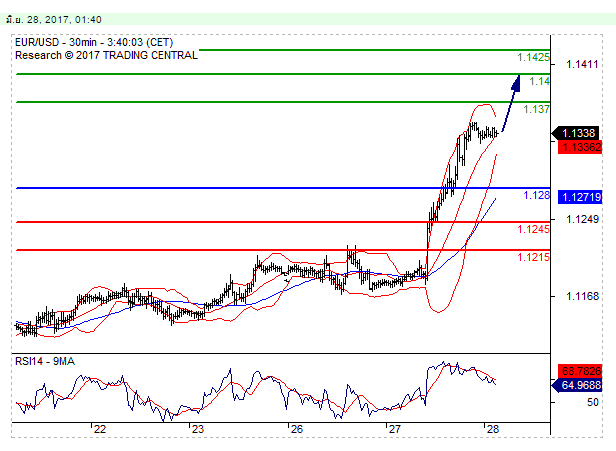Click the 1.1168 price axis value

pos(582,296)
